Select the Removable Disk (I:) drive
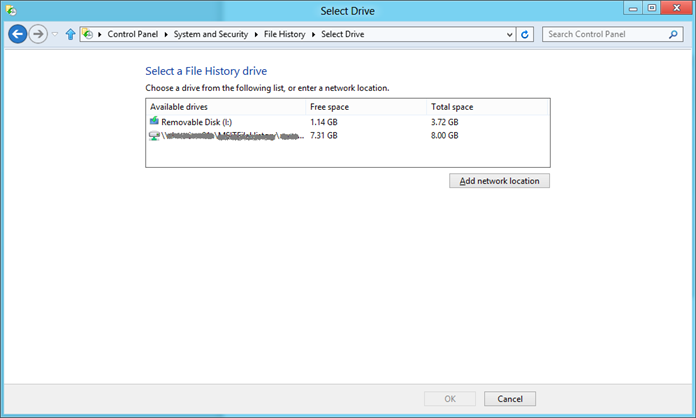696x418 pixels. click(x=348, y=122)
